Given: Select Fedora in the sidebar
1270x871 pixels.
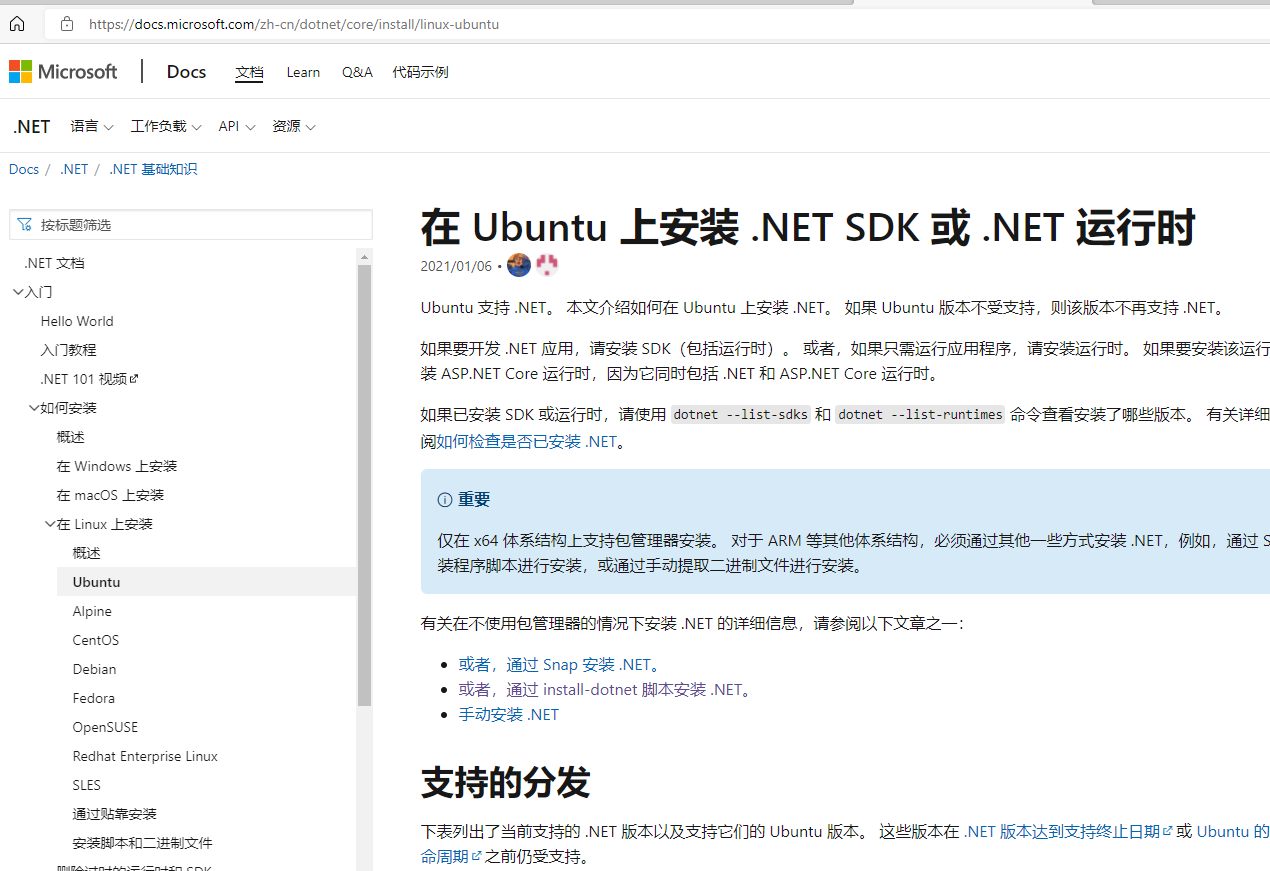Looking at the screenshot, I should tap(94, 698).
